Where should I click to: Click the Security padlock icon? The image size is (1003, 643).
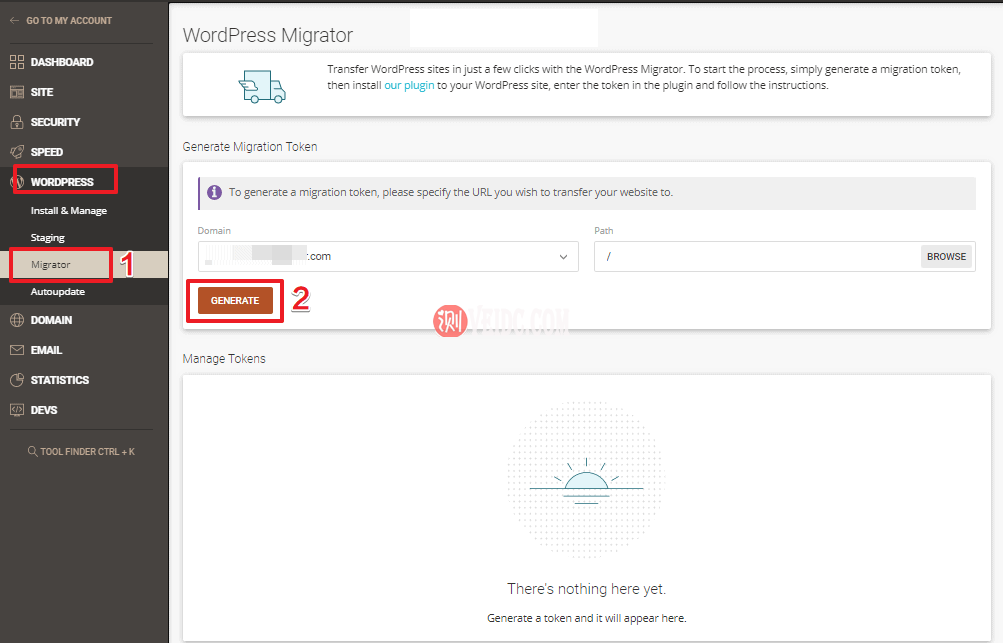17,122
